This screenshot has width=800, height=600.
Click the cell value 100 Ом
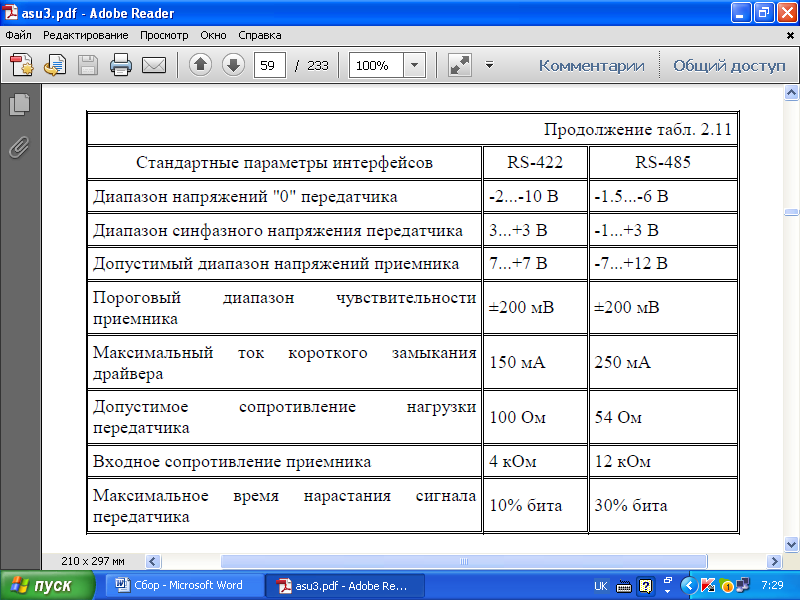pyautogui.click(x=517, y=417)
